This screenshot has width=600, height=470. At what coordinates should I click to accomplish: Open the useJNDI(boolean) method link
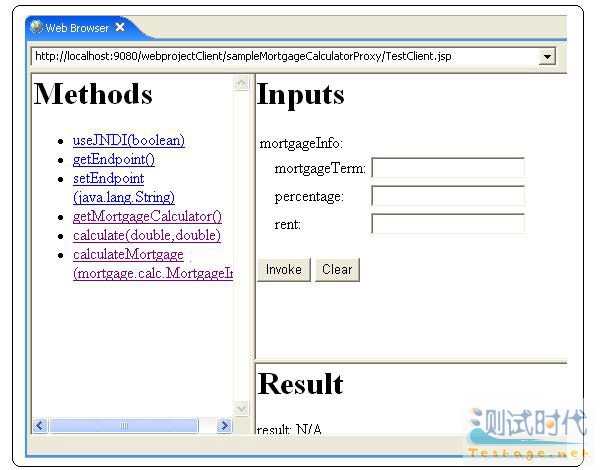[x=128, y=141]
